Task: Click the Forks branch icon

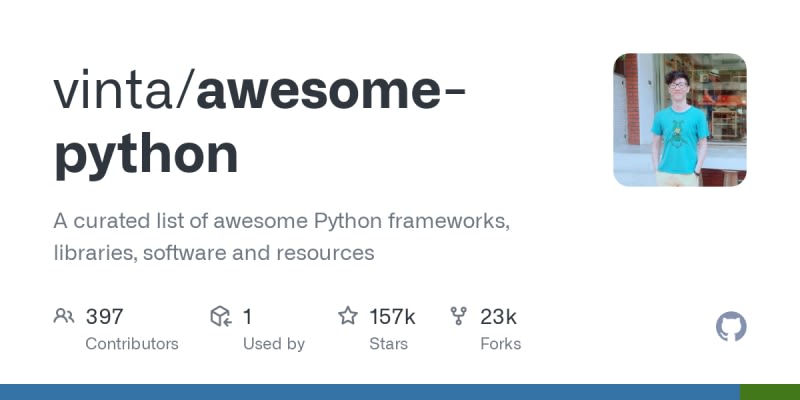Action: coord(458,316)
